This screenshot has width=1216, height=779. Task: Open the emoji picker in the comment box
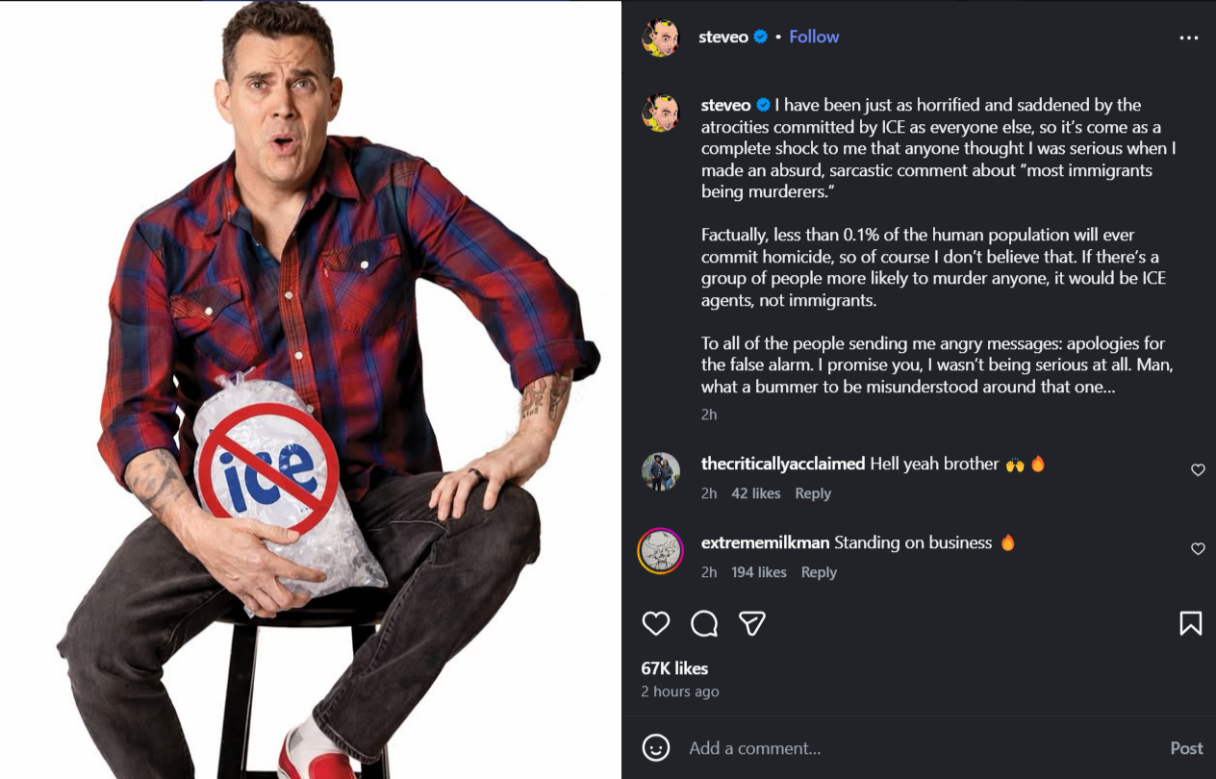656,748
